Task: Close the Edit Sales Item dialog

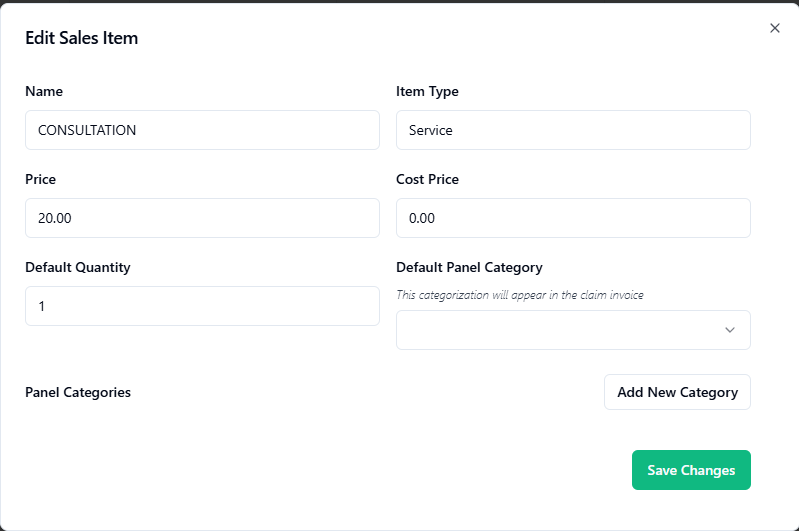Action: coord(775,28)
